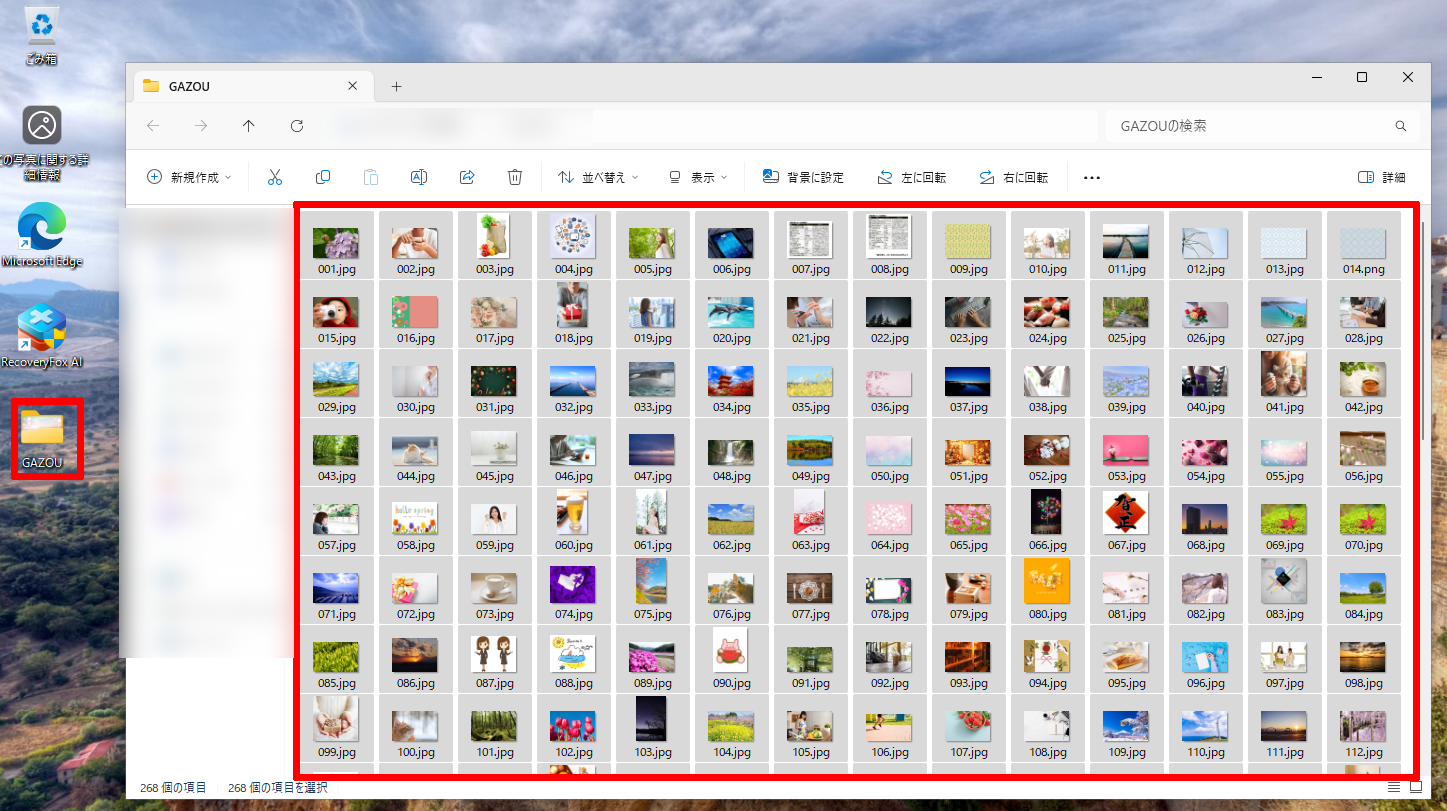Select thumbnail 034.jpg
1447x811 pixels.
[x=731, y=381]
